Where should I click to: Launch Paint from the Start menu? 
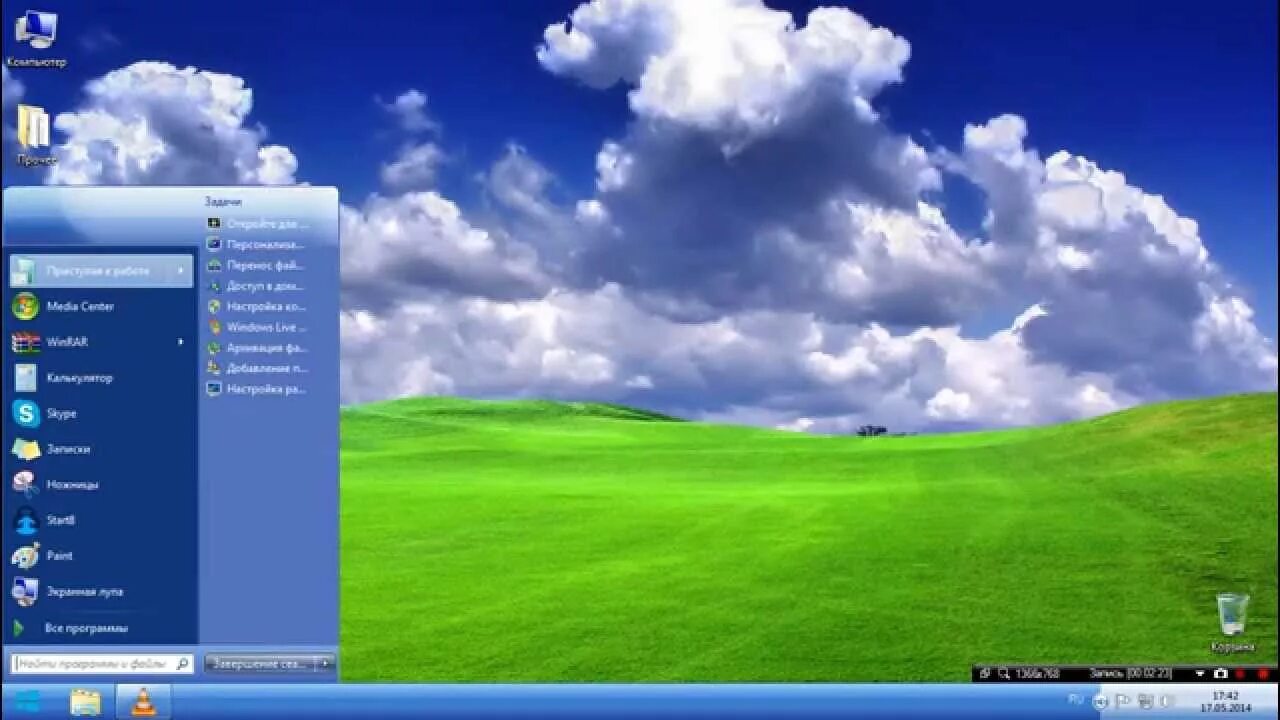100,556
